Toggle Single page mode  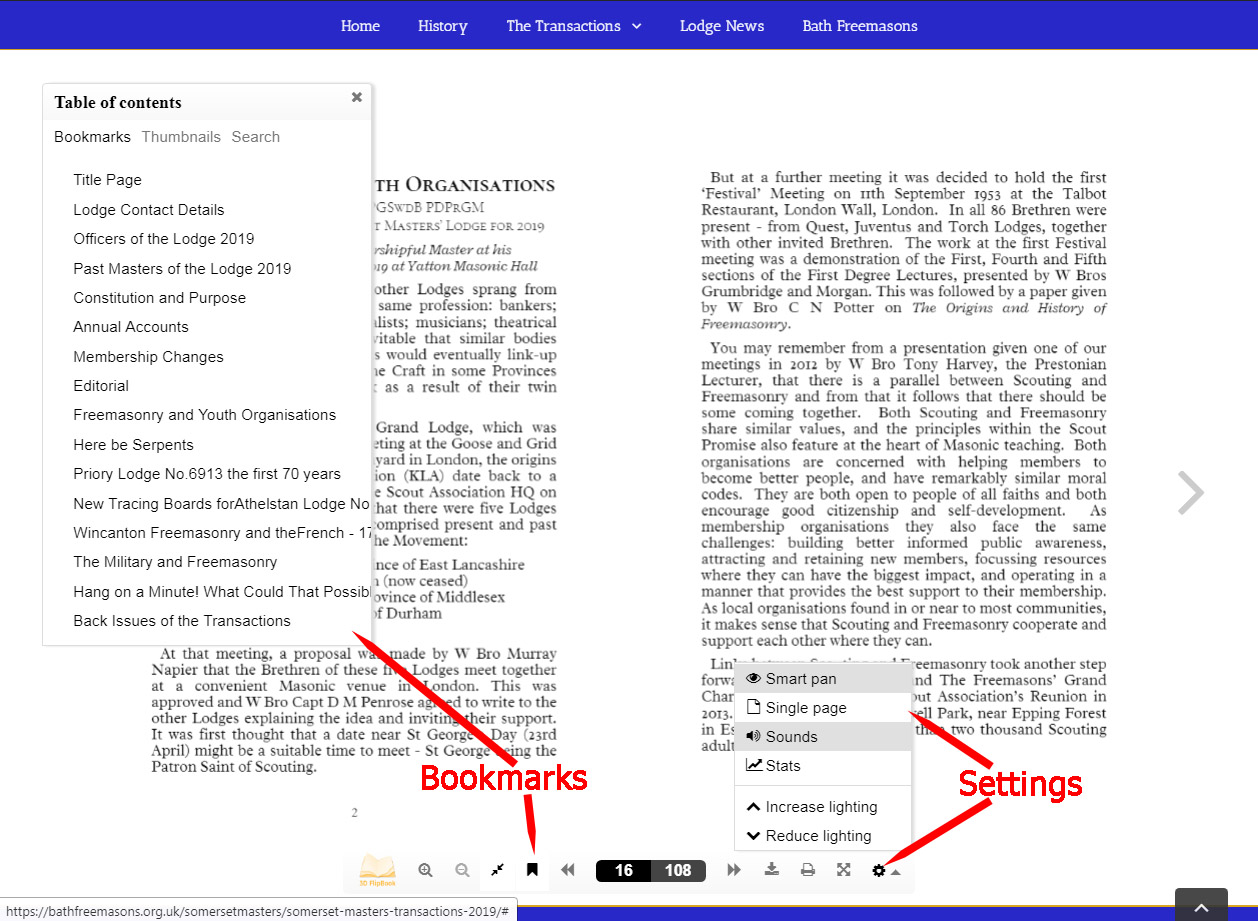[x=823, y=708]
